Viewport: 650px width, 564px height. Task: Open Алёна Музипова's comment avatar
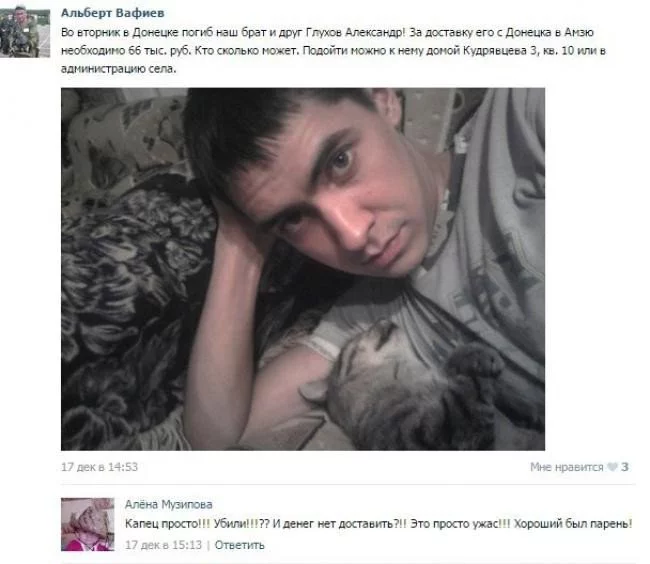tap(87, 524)
